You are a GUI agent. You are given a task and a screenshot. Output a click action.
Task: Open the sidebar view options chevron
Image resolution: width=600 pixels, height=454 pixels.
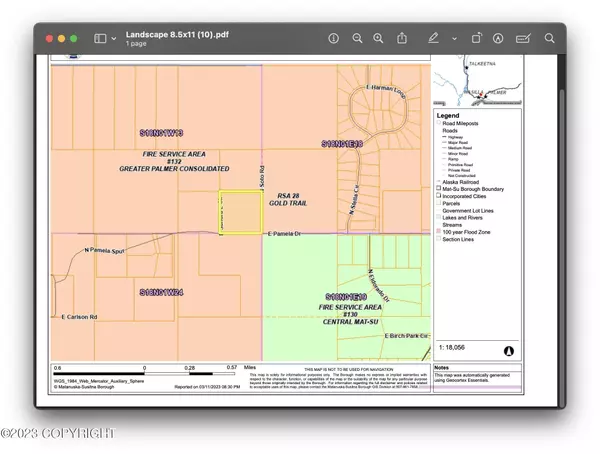(112, 38)
